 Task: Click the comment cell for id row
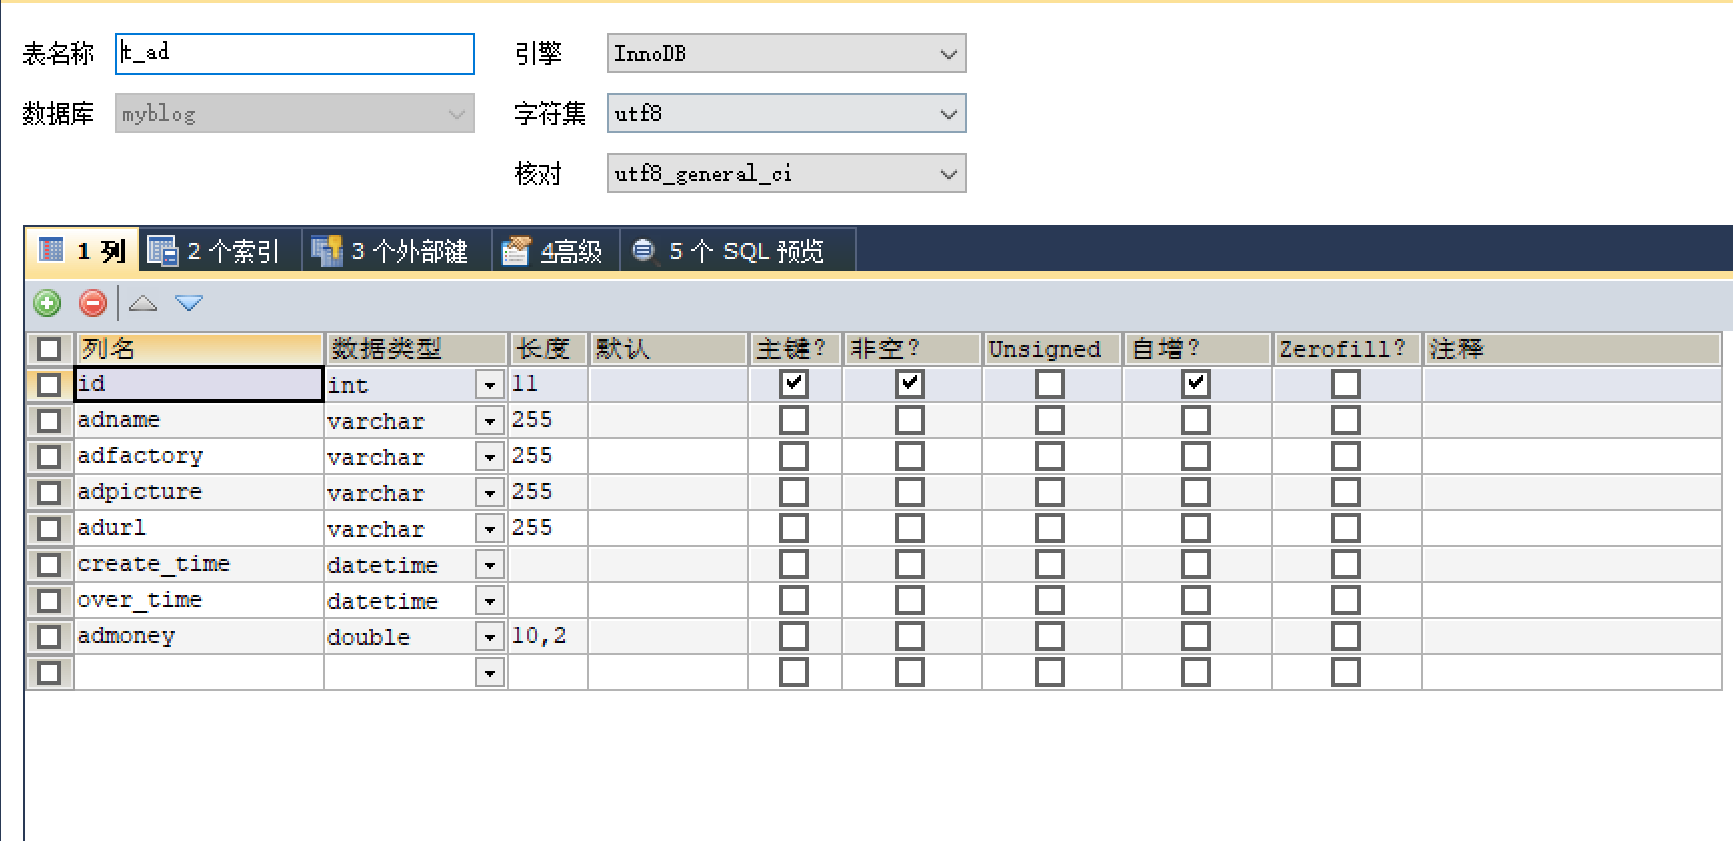pos(1571,384)
